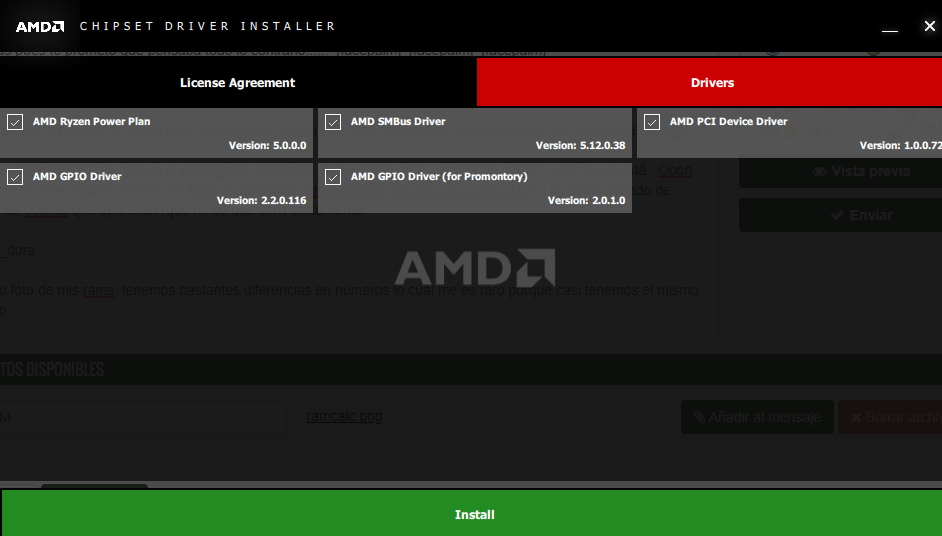This screenshot has height=536, width=942.
Task: Uncheck the AMD GPIO Driver checkbox
Action: point(15,177)
